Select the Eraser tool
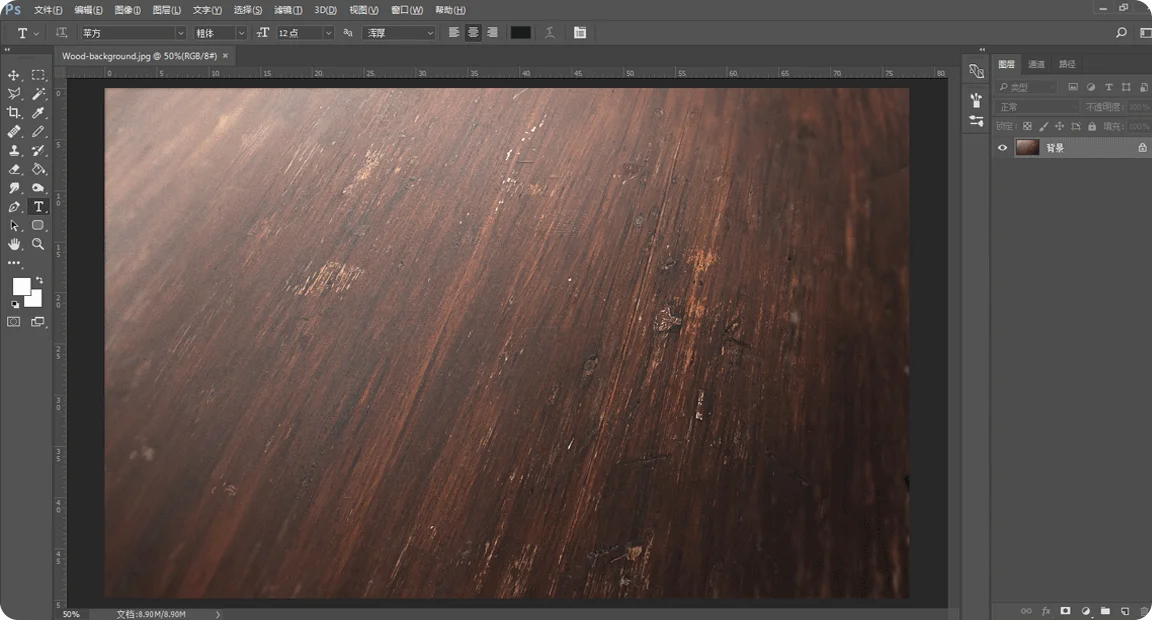This screenshot has height=620, width=1152. (14, 169)
